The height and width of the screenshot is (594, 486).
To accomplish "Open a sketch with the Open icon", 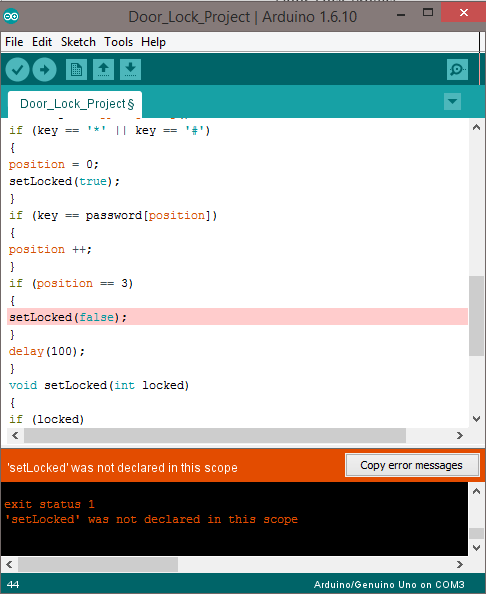I will (x=103, y=70).
